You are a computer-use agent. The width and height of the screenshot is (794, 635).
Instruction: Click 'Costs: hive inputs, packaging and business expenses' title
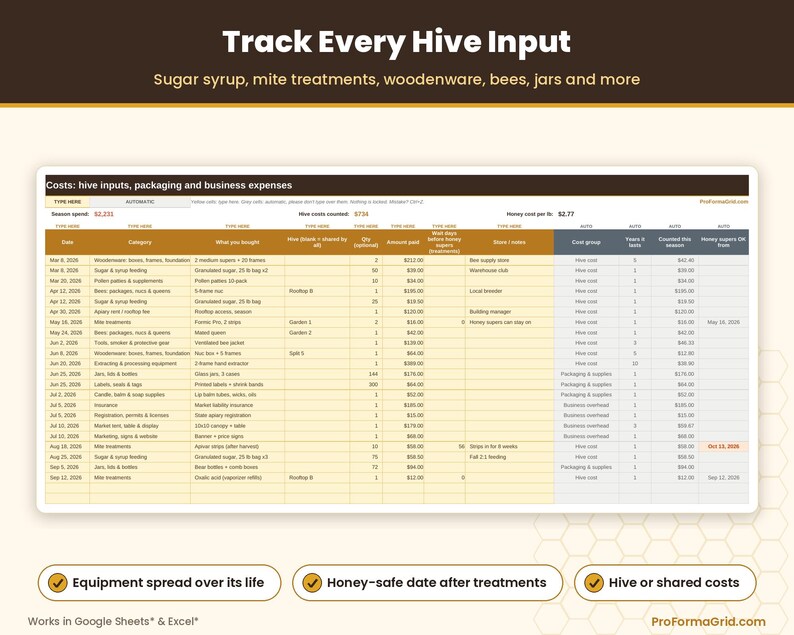(x=169, y=185)
